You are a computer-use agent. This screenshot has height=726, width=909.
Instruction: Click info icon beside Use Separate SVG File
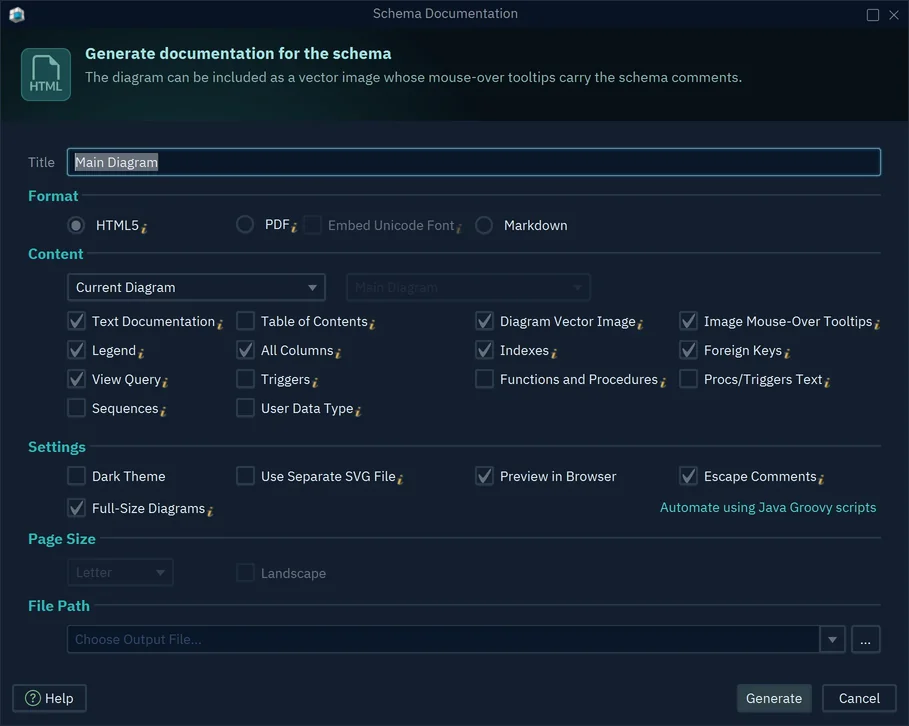[x=401, y=480]
